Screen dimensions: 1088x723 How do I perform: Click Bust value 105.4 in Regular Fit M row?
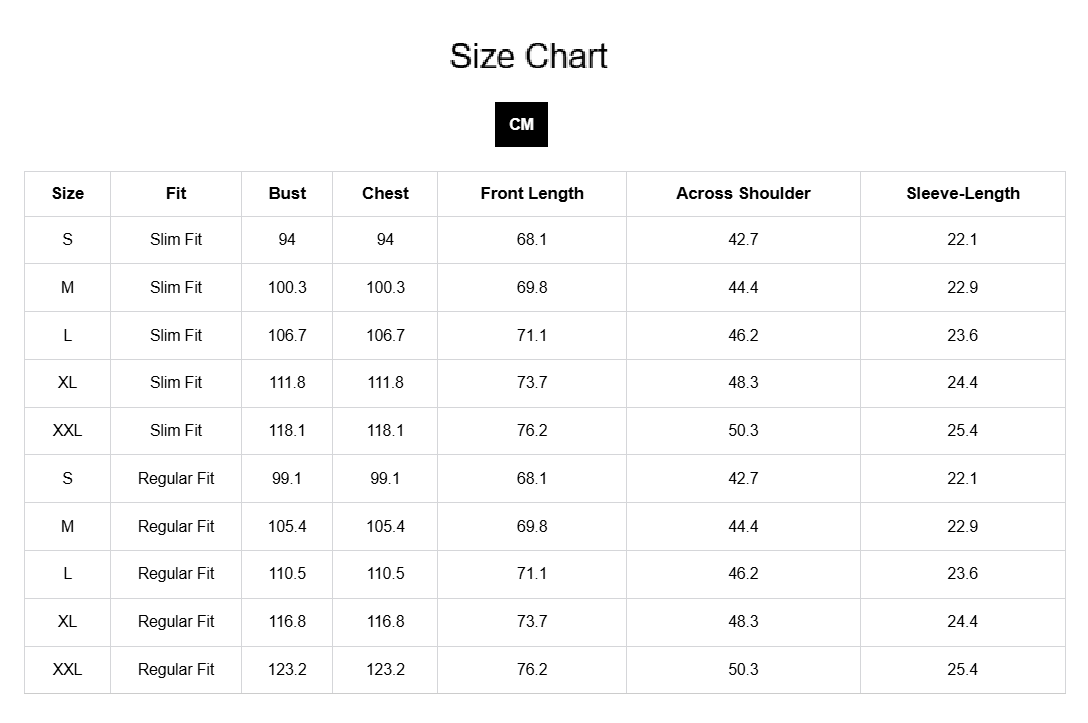[287, 526]
